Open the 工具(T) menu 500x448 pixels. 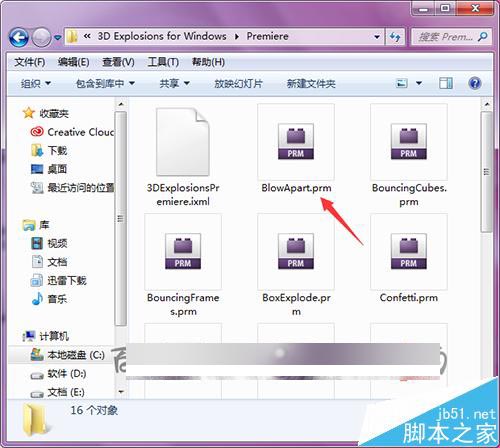[x=163, y=62]
